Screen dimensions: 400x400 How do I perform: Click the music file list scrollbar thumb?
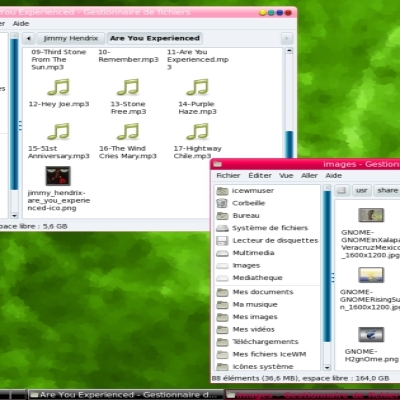click(x=289, y=144)
